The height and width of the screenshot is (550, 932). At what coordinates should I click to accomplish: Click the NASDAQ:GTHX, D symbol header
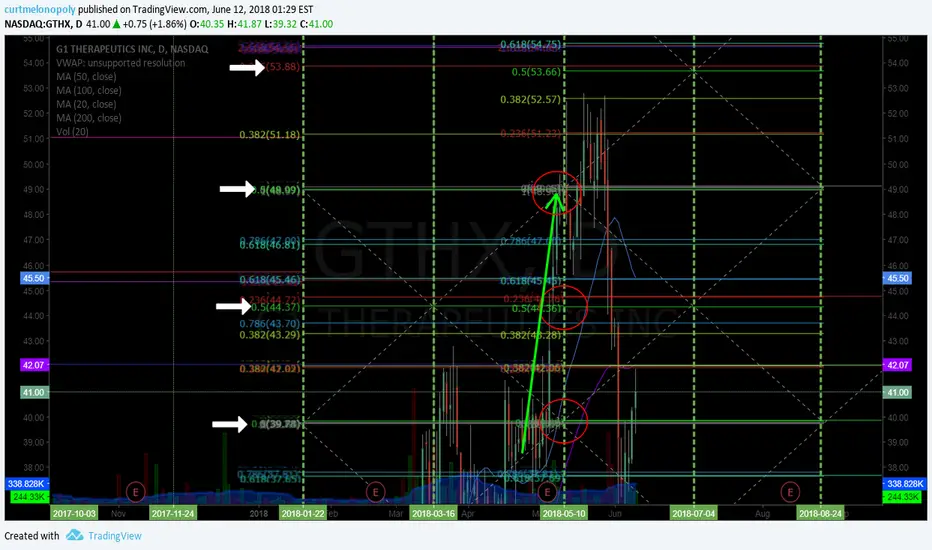(43, 24)
